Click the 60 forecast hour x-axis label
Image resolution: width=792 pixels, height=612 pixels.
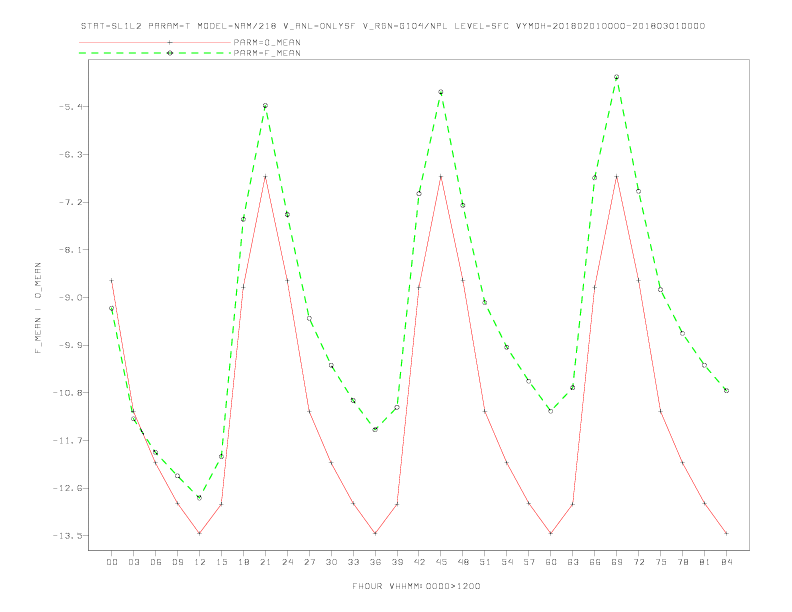pos(551,562)
